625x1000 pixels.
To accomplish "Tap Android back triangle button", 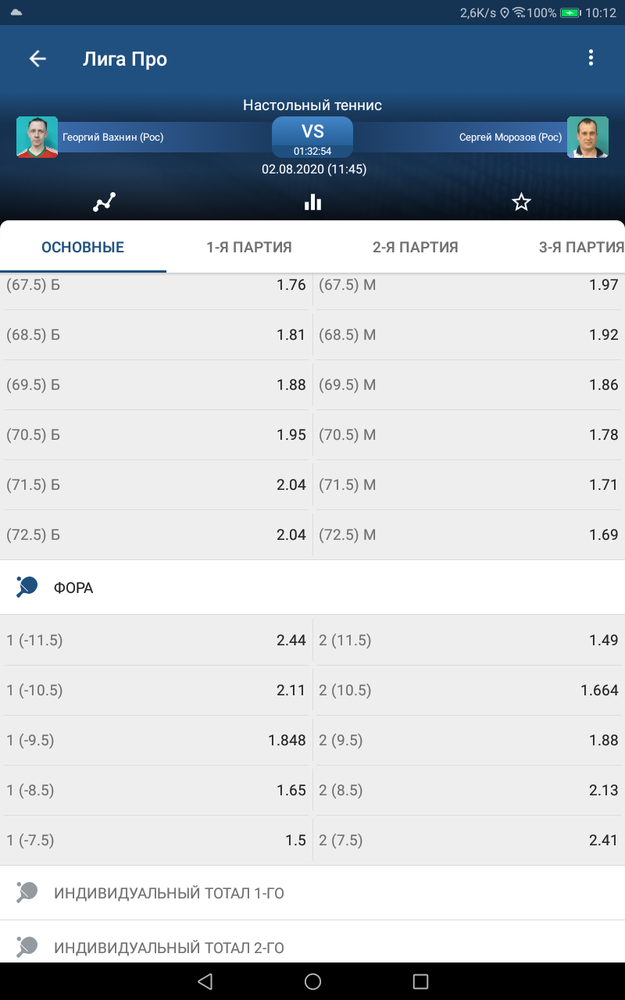I will pos(205,981).
